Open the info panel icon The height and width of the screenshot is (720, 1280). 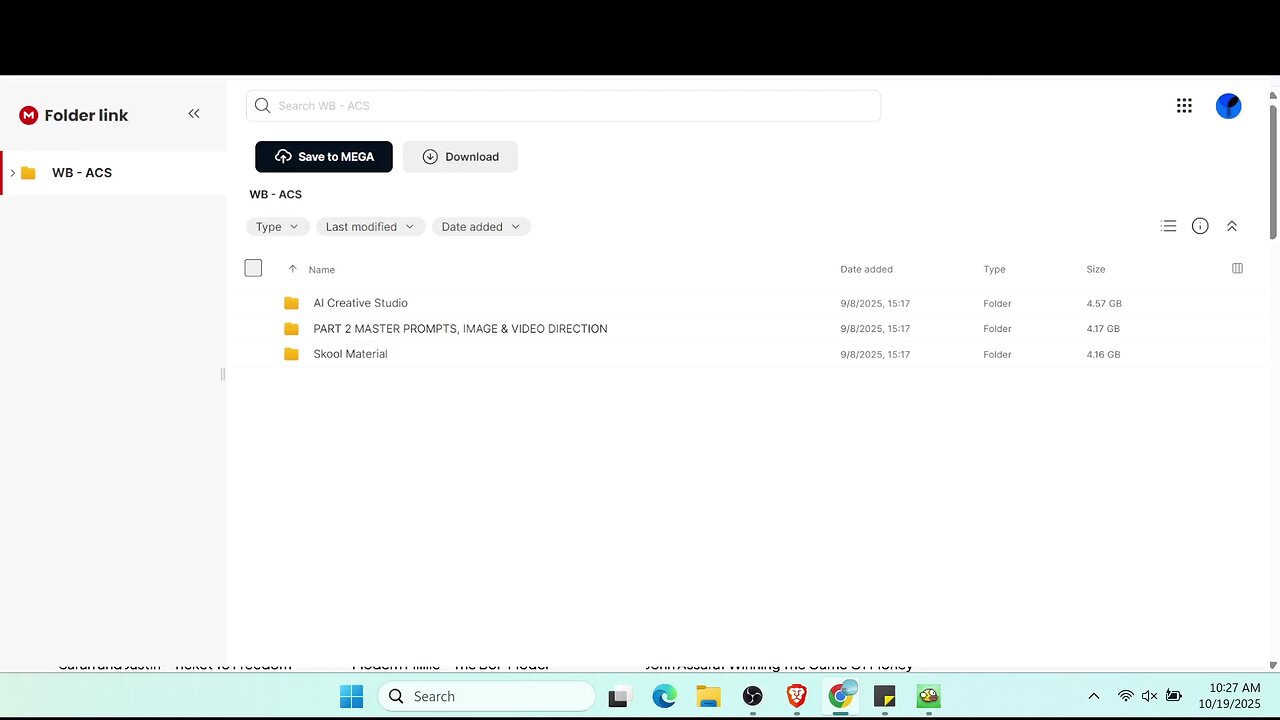pyautogui.click(x=1200, y=226)
